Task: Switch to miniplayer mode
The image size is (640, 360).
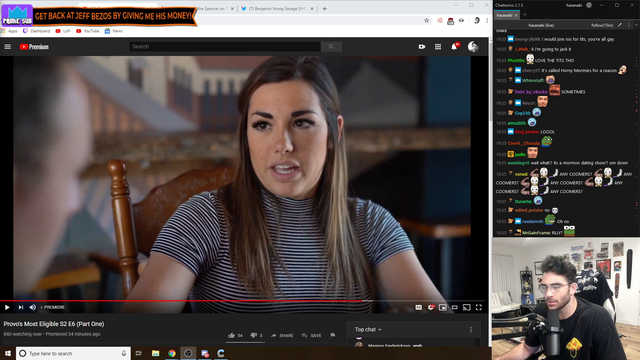Action: (x=442, y=307)
